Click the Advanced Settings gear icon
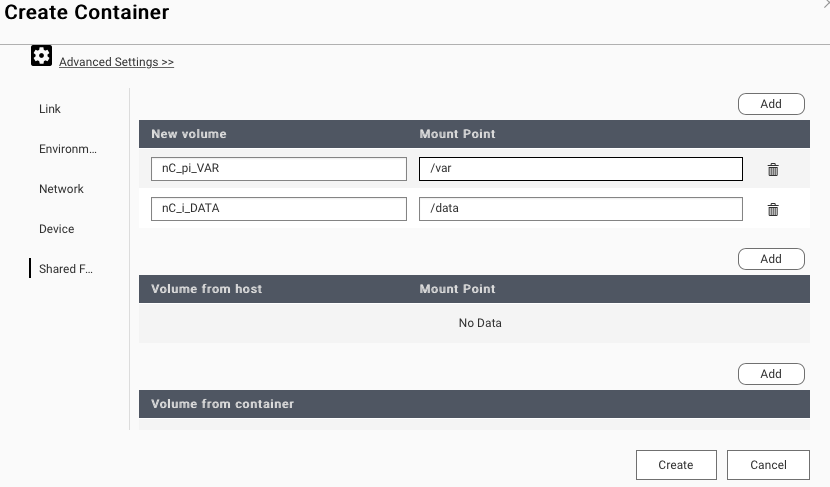The image size is (830, 487). pyautogui.click(x=41, y=56)
